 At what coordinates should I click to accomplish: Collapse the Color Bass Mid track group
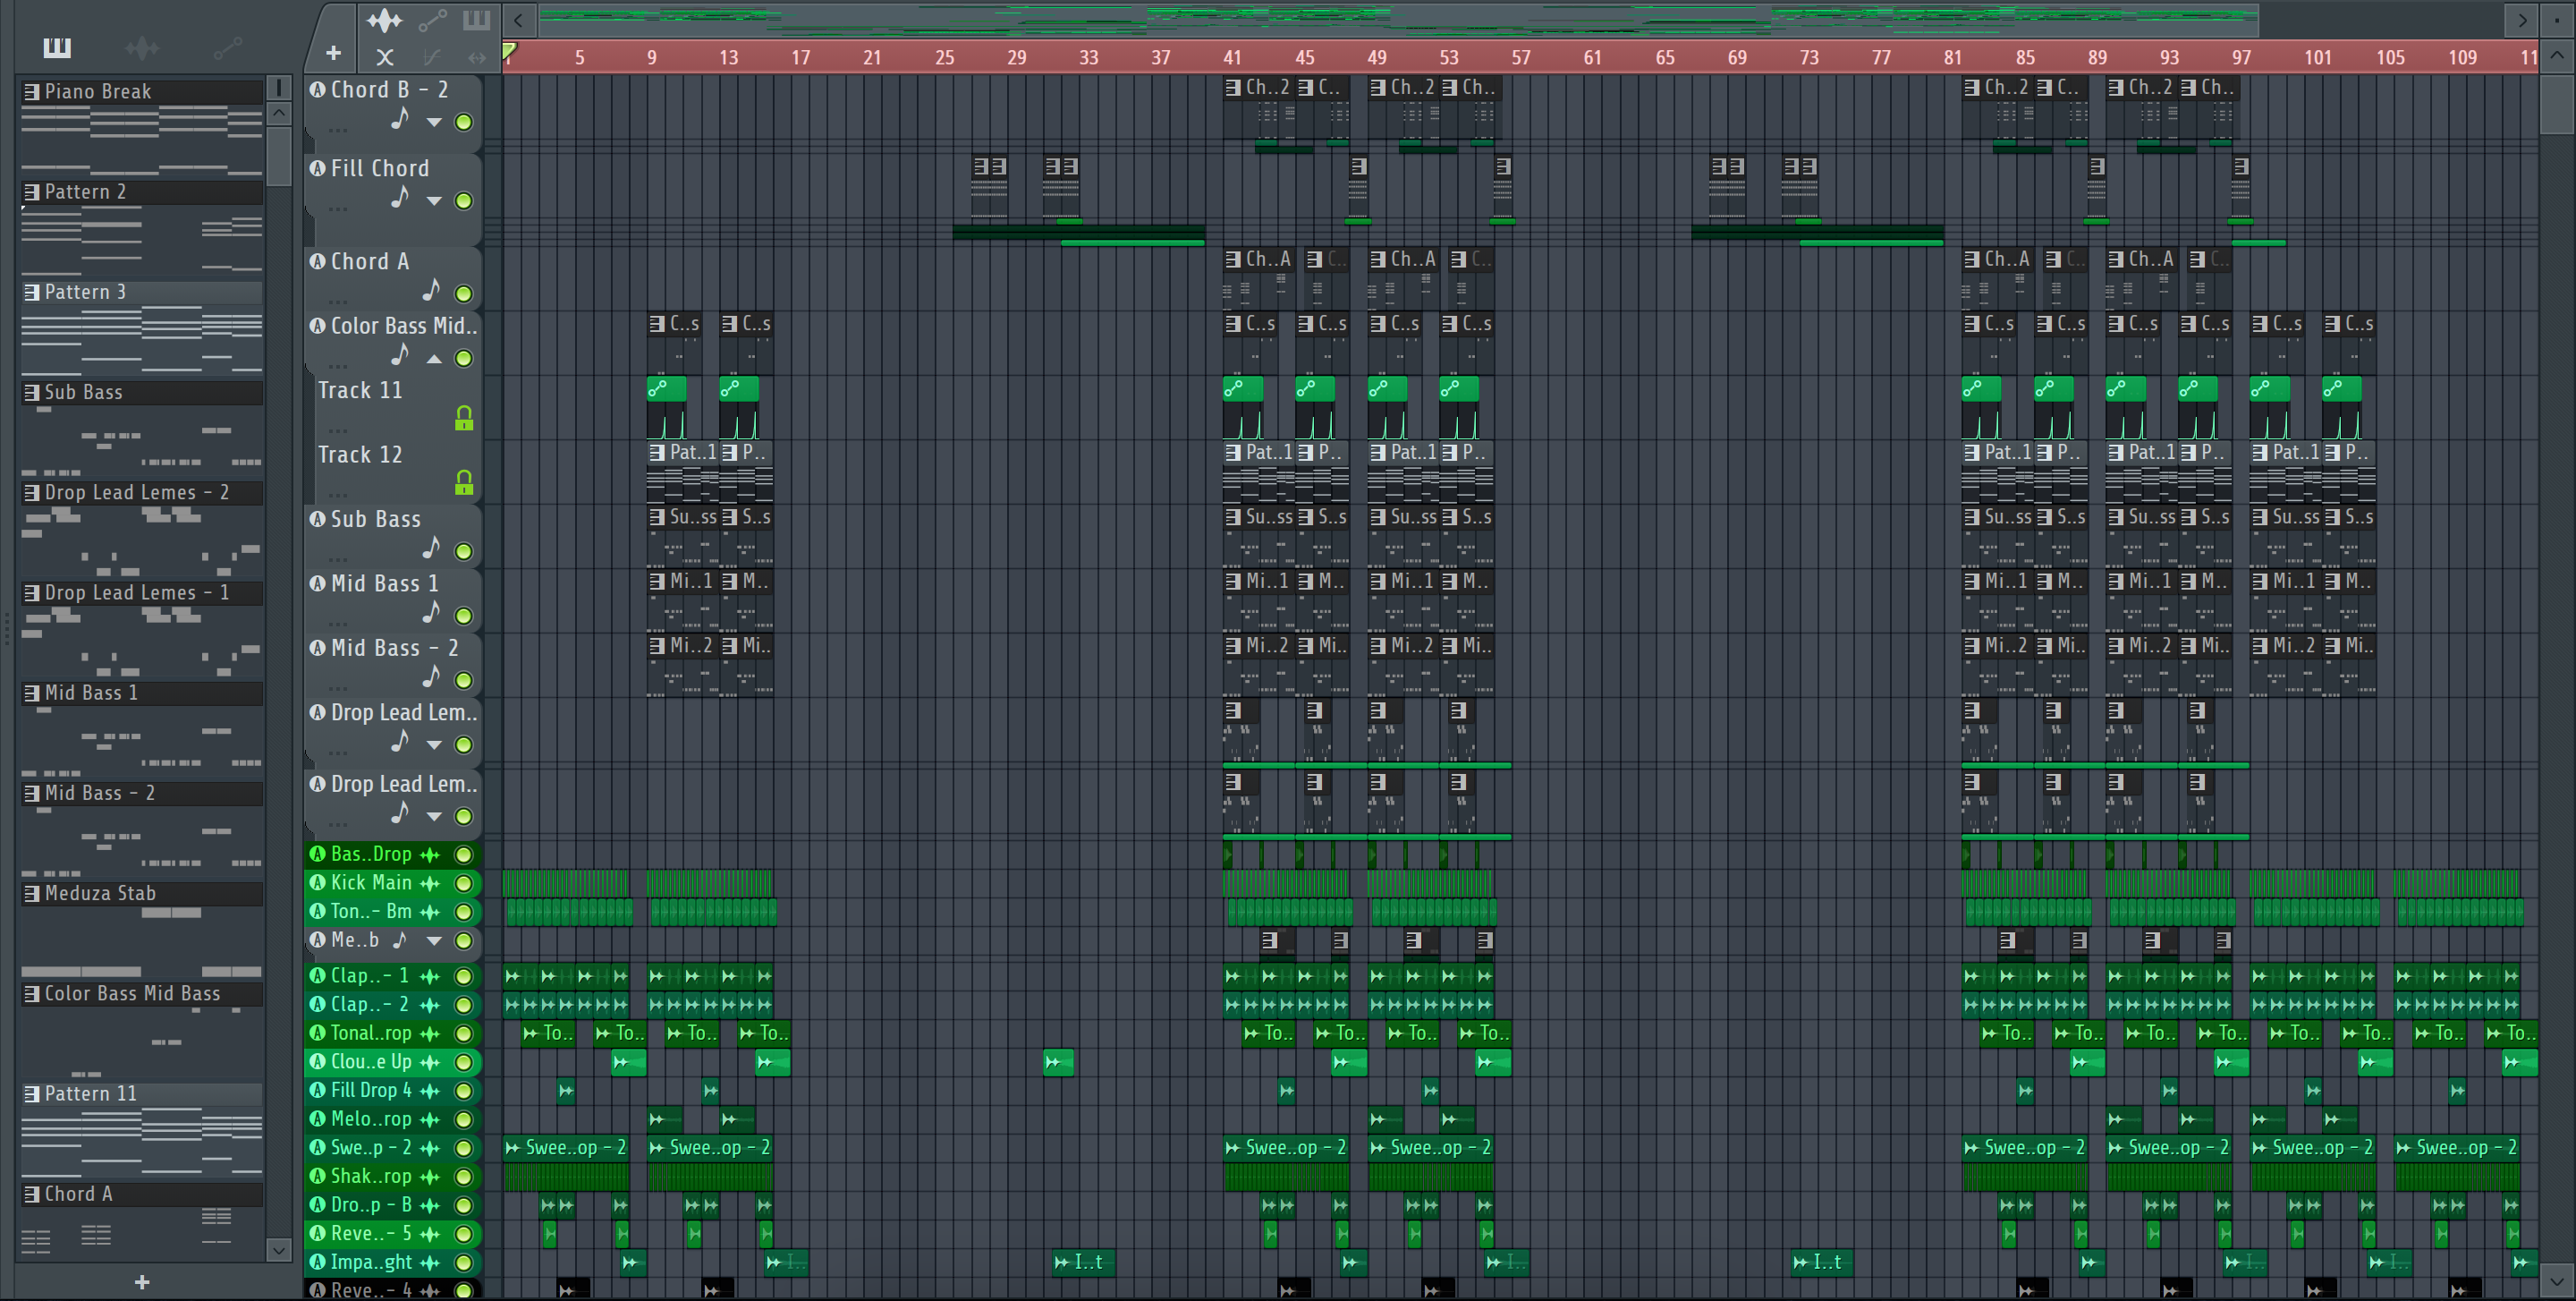click(434, 358)
